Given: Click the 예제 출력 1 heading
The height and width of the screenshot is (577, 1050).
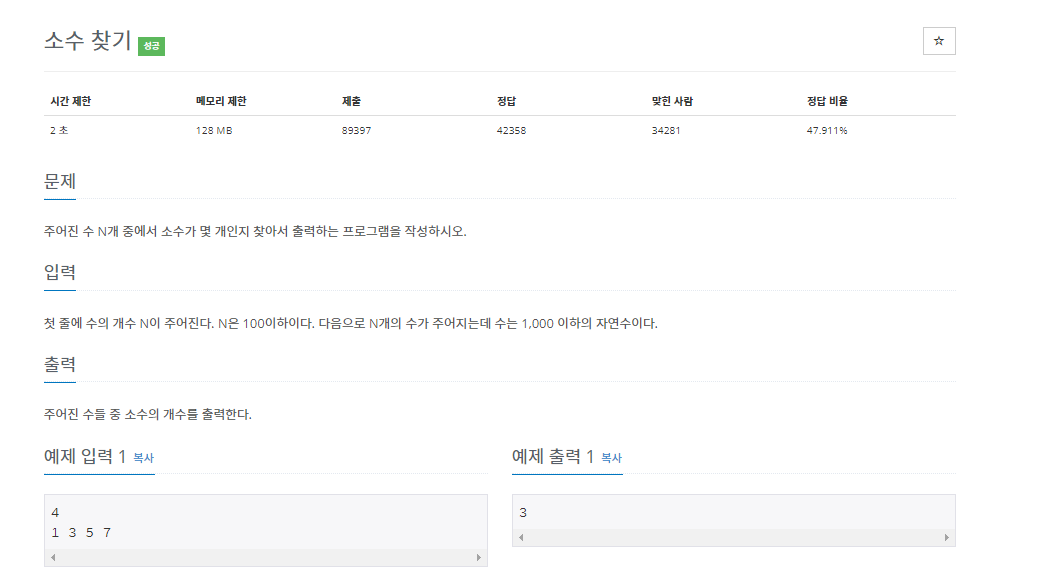Looking at the screenshot, I should pyautogui.click(x=553, y=457).
